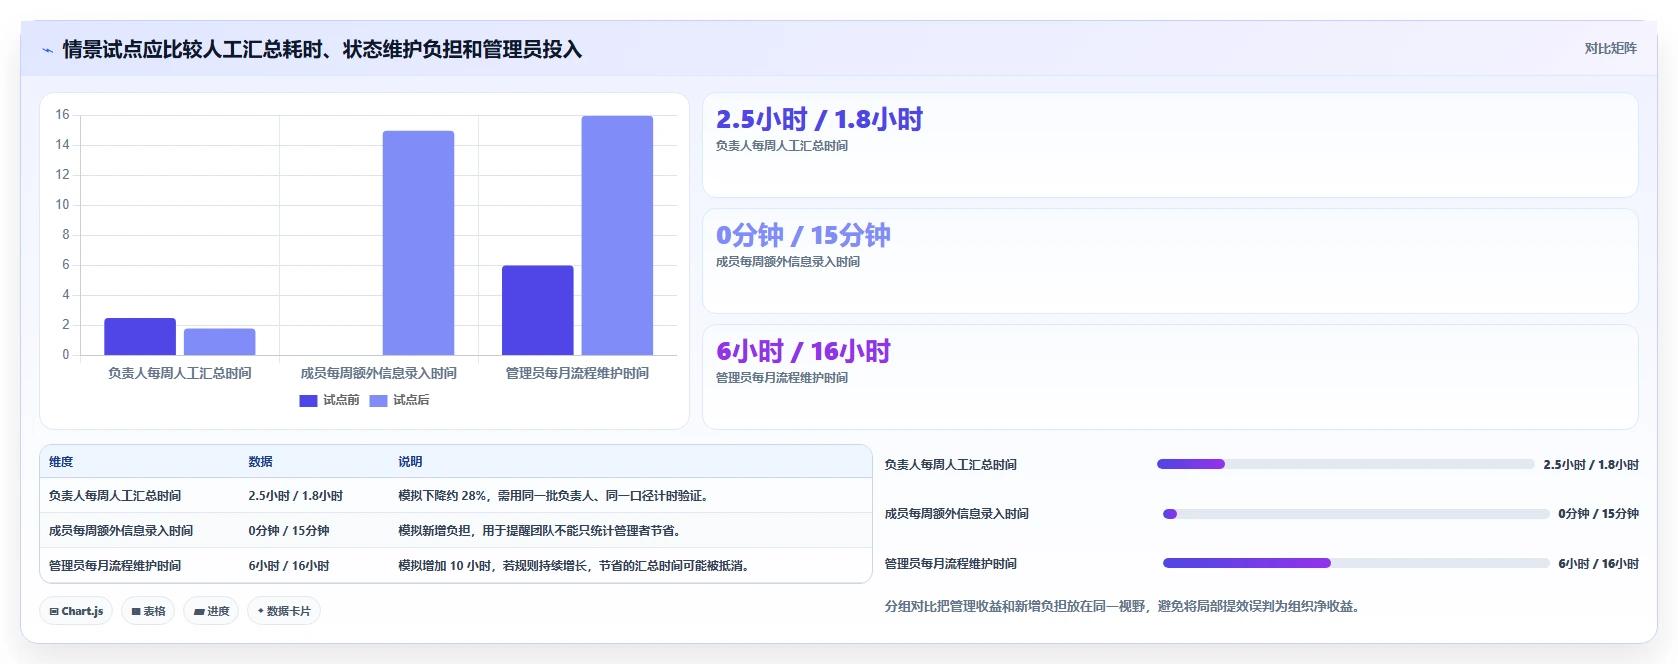This screenshot has height=664, width=1678.
Task: Click the small icon before the card title
Action: 47,50
